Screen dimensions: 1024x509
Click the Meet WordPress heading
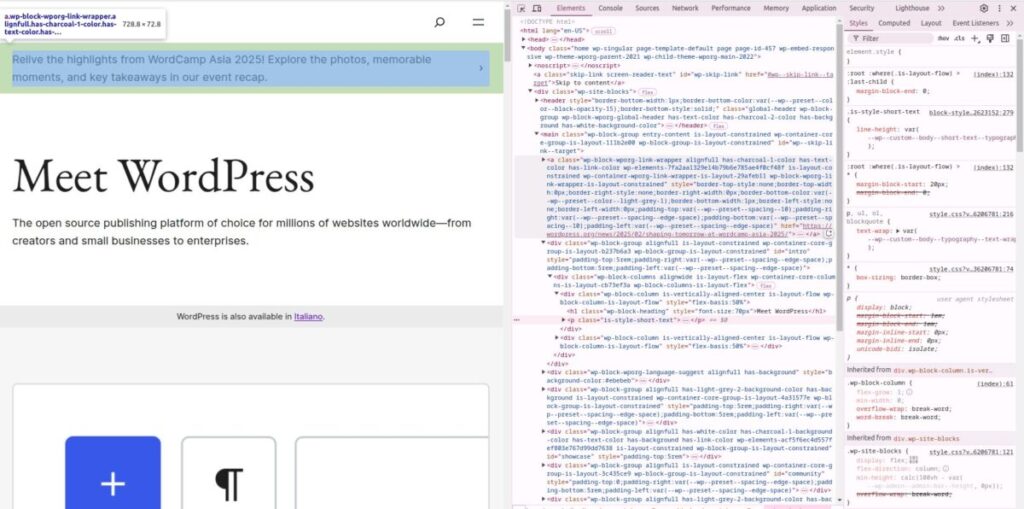click(163, 176)
